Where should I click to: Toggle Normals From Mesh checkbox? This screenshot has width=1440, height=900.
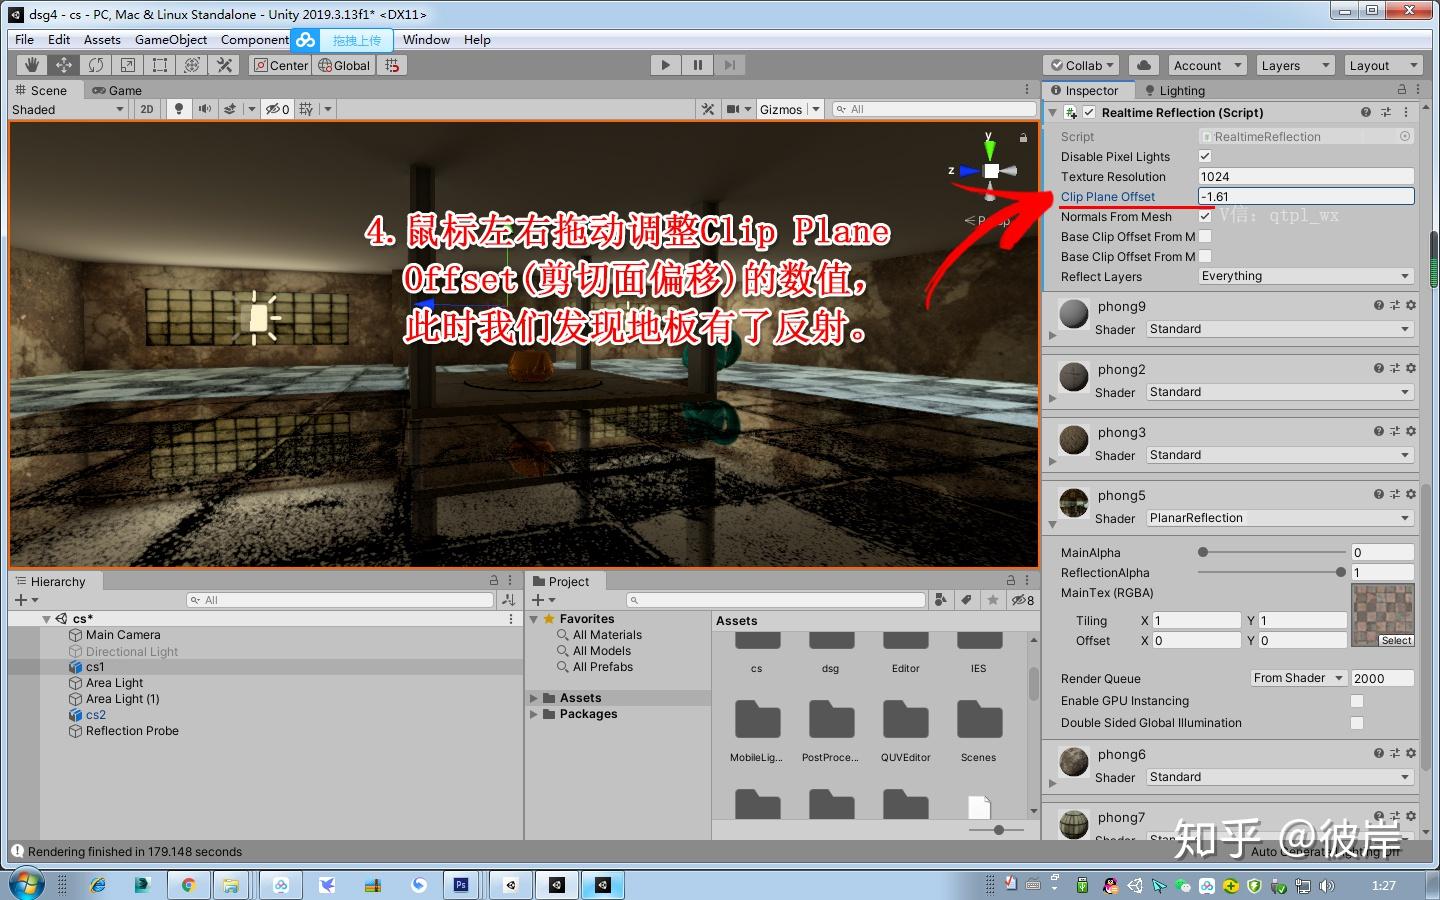1205,216
